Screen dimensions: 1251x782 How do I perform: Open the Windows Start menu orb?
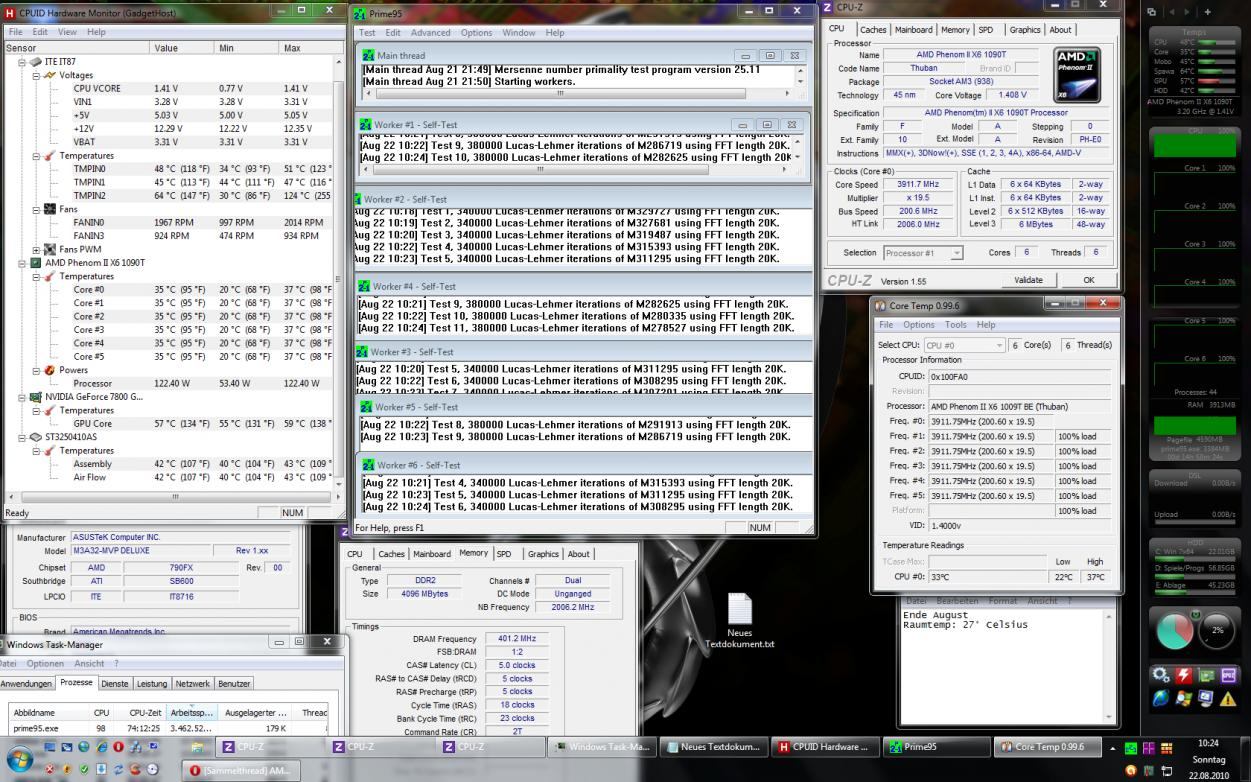(20, 757)
